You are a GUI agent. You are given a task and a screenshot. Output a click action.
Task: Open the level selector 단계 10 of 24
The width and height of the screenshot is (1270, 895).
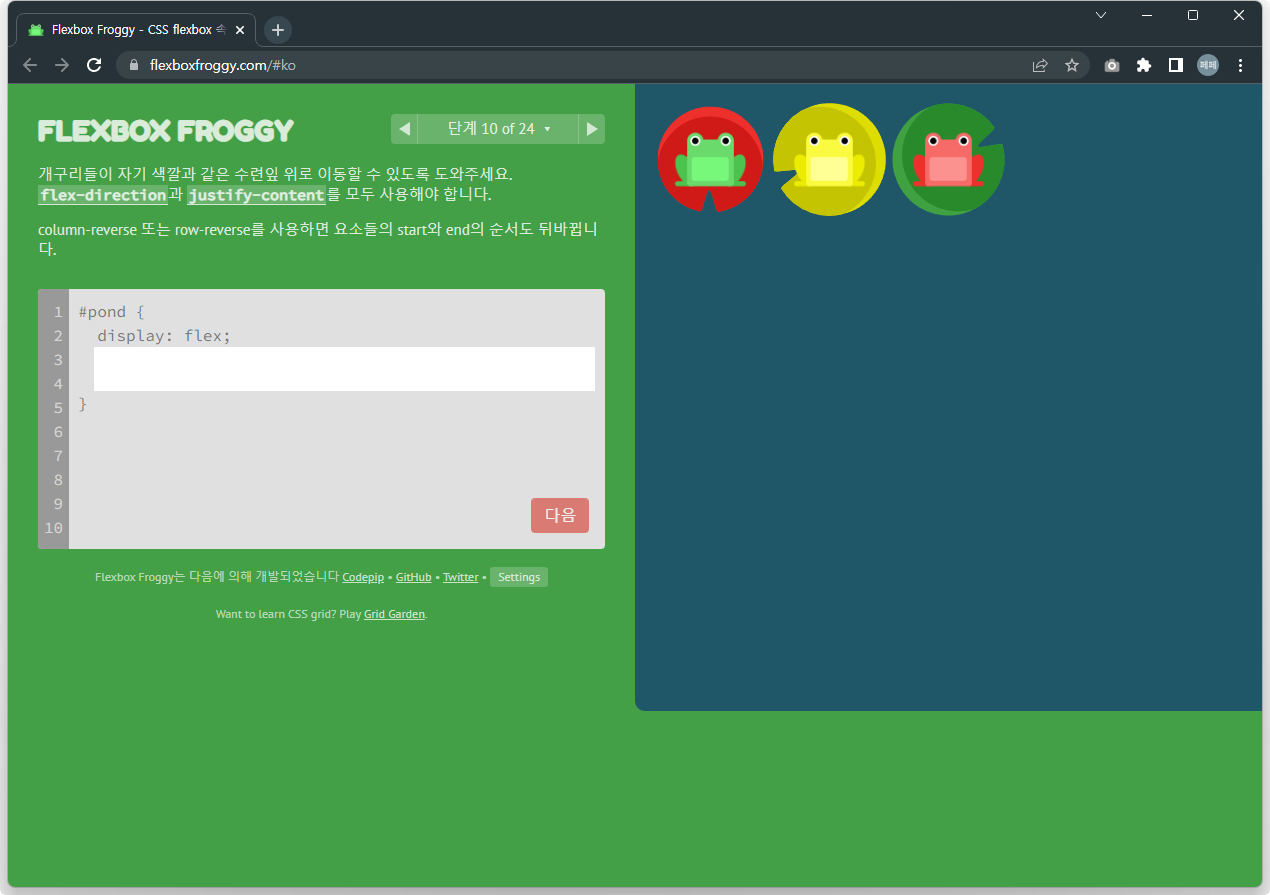pyautogui.click(x=498, y=129)
